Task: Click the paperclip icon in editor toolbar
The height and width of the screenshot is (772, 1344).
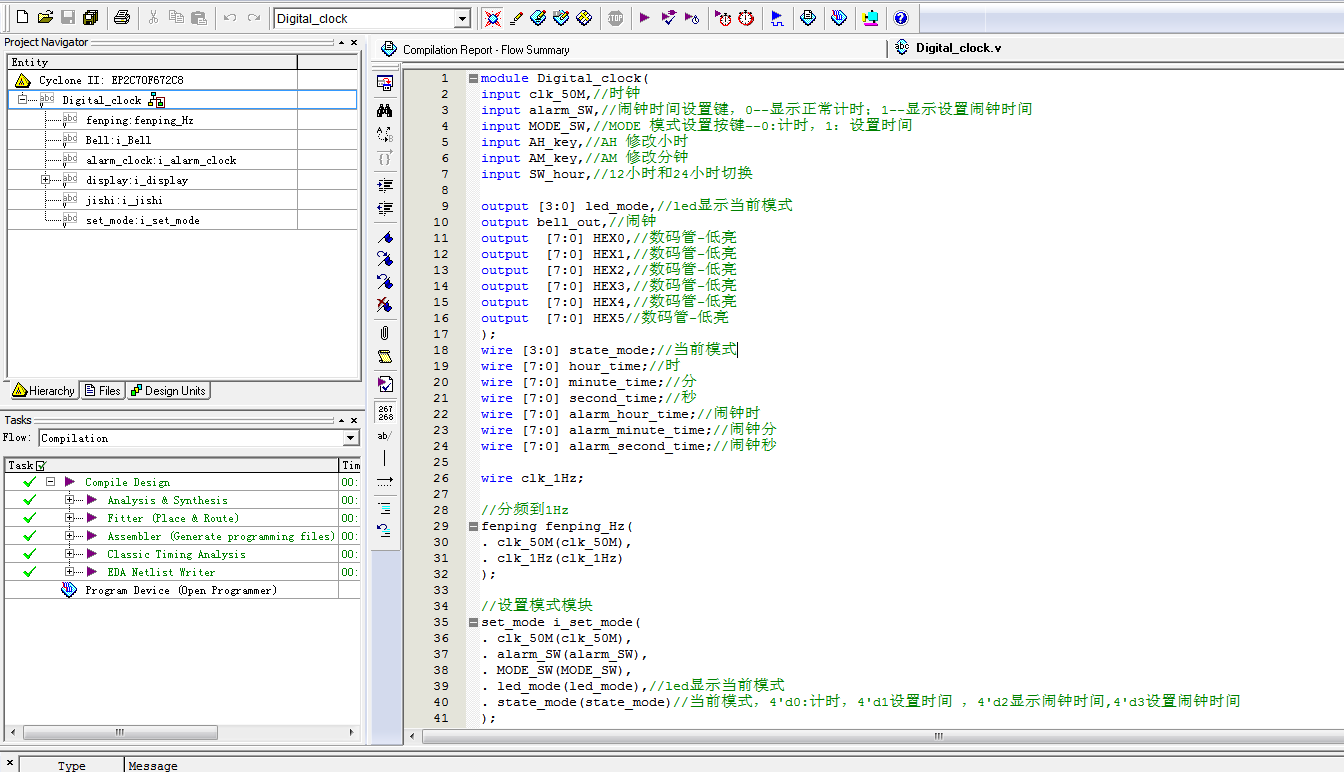Action: coord(385,333)
